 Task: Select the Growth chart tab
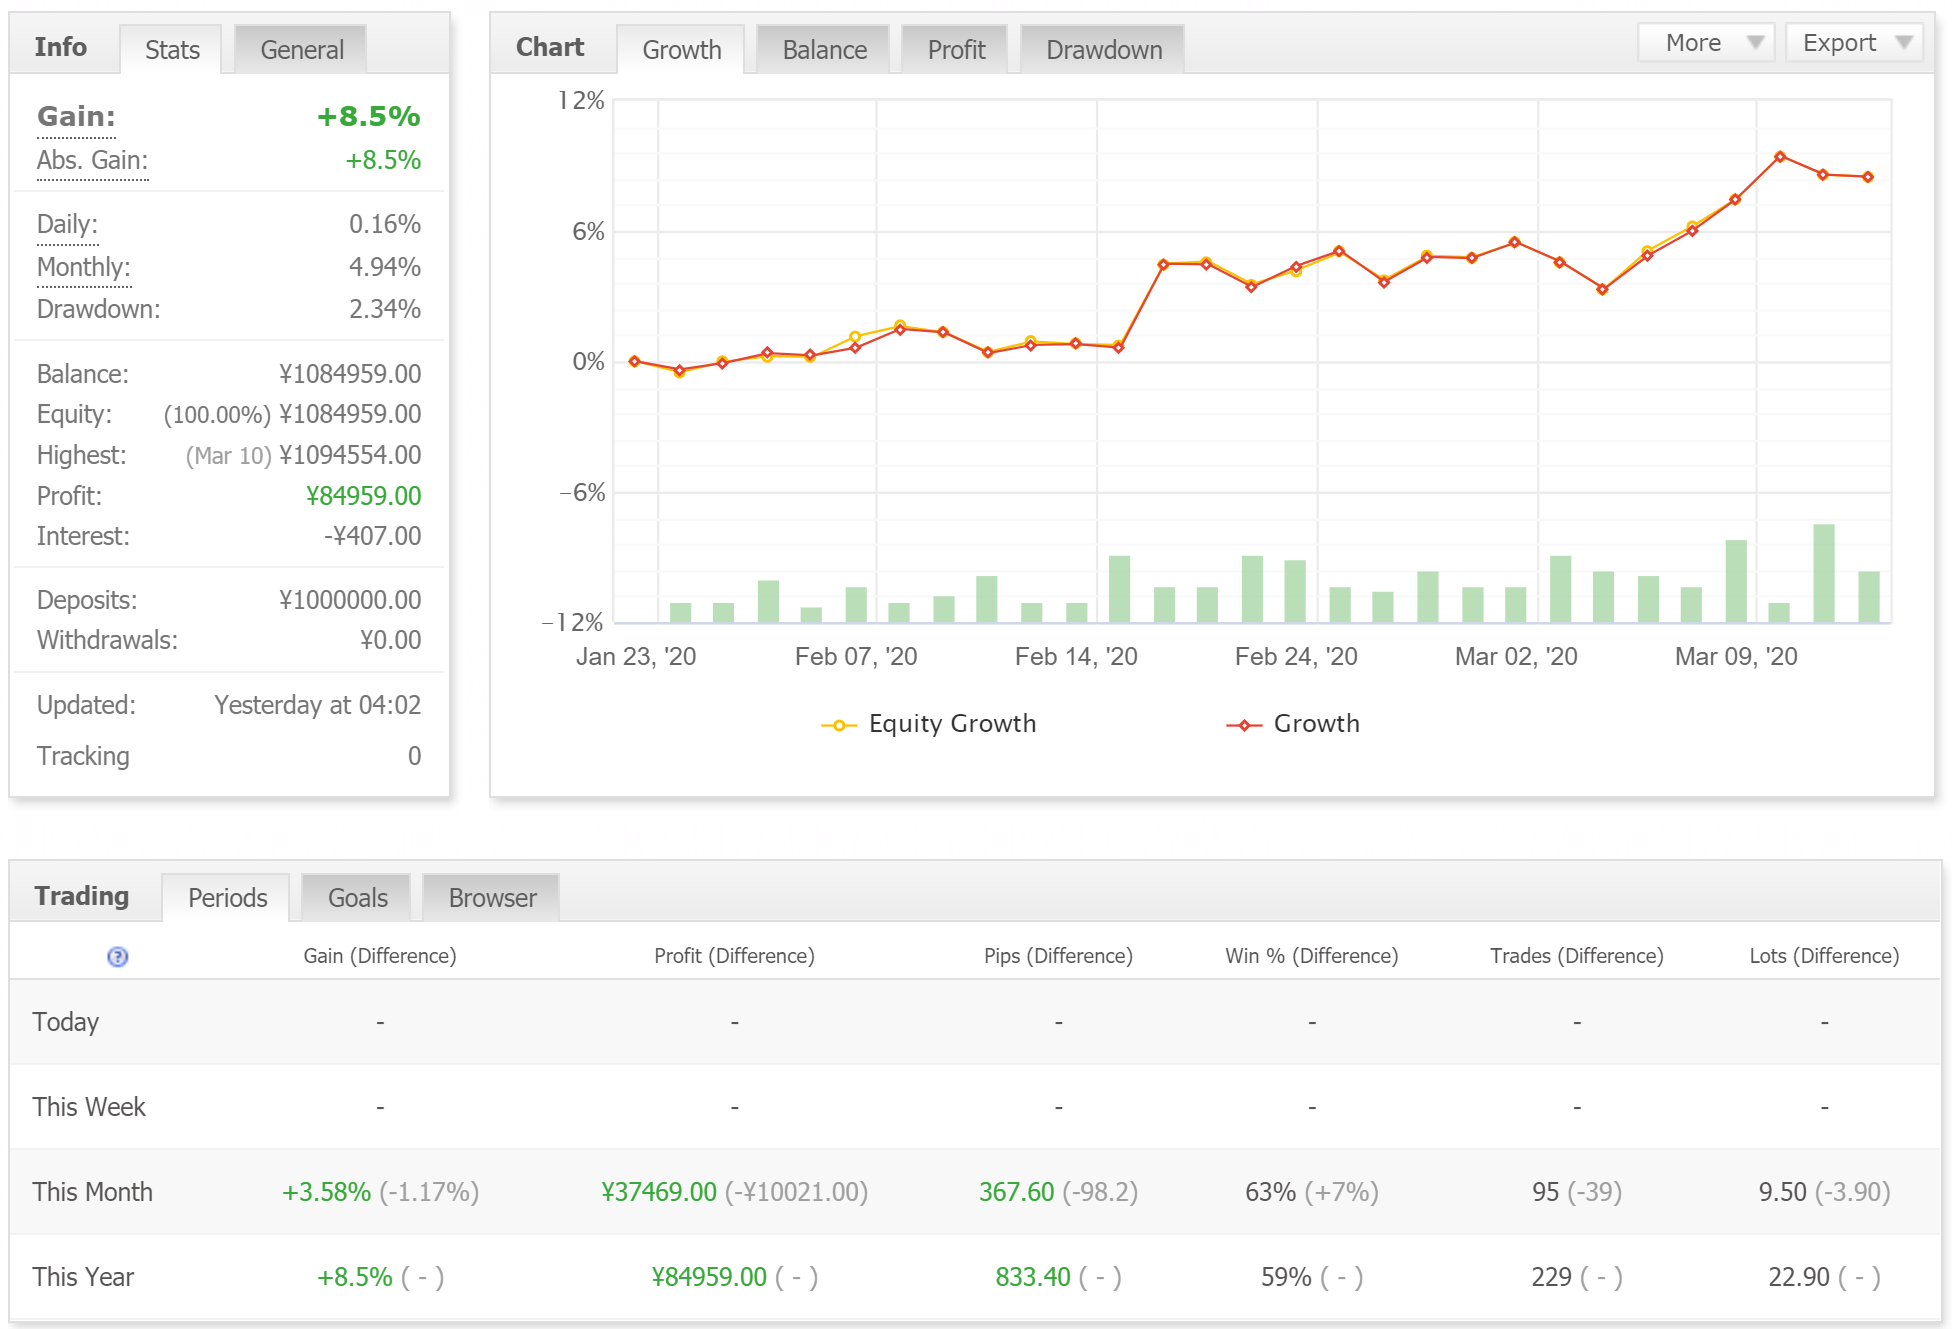pos(681,50)
